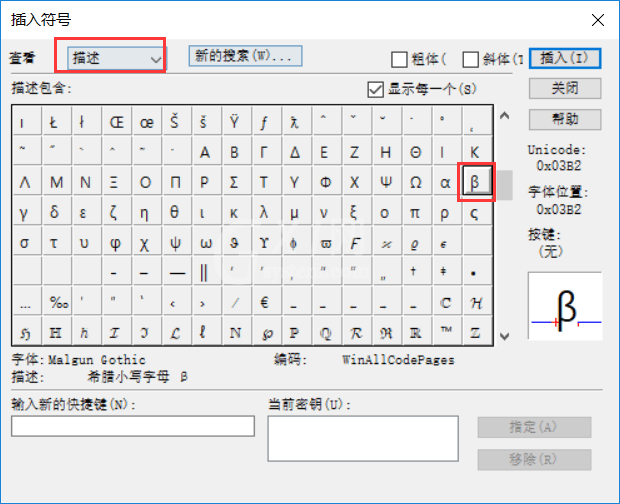This screenshot has height=504, width=620.
Task: Select the OE ligature capital symbol
Action: click(116, 122)
